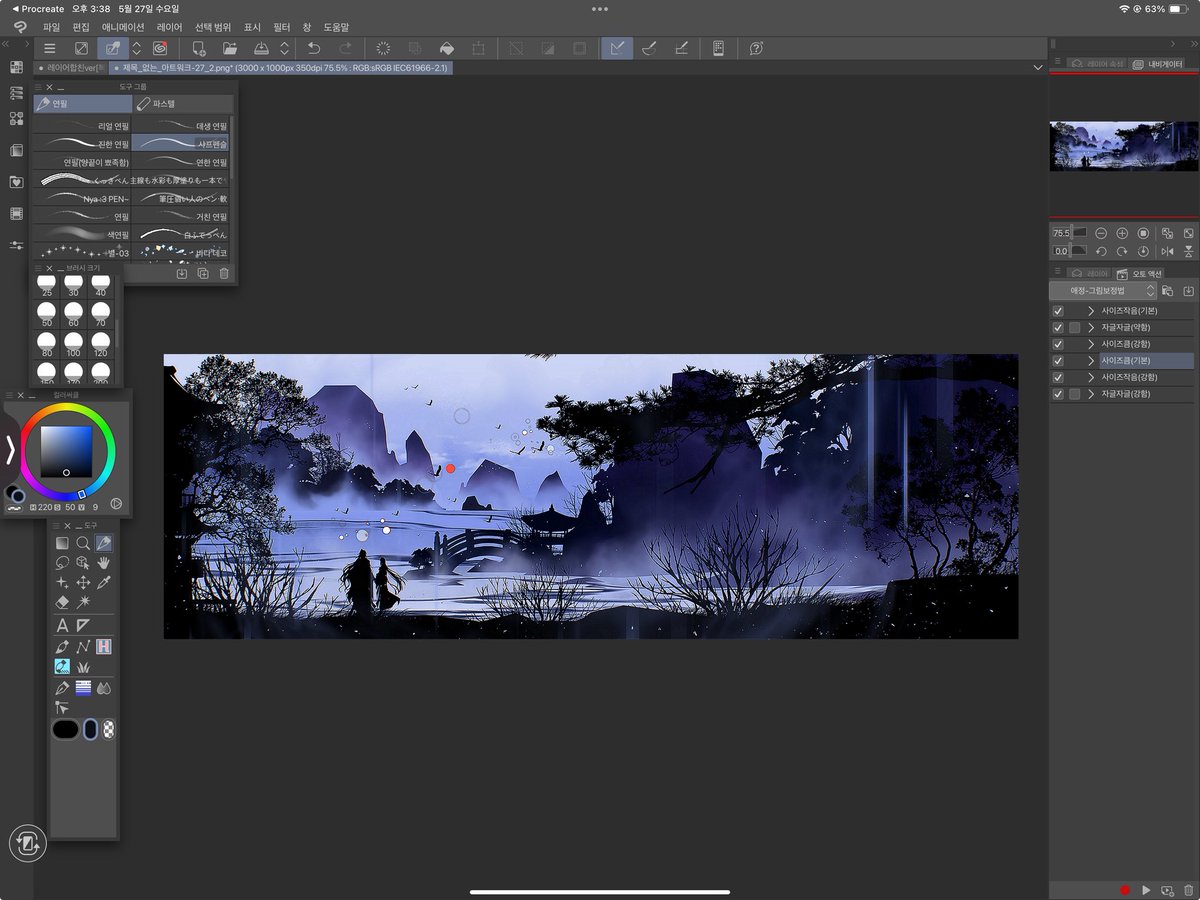Screen dimensions: 1200x900
Task: Expand the 사이즈작음(강함) auto action
Action: click(x=1092, y=377)
